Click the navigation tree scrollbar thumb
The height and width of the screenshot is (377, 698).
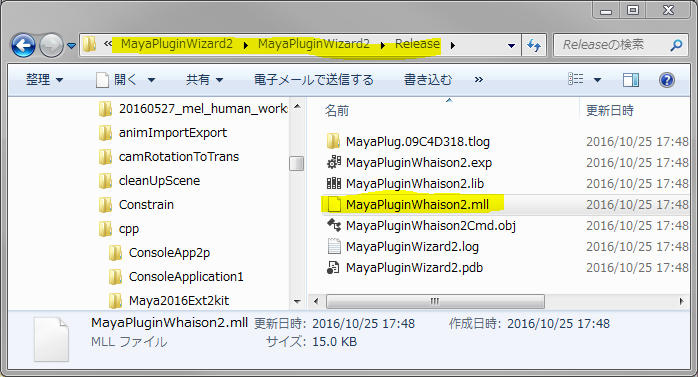[x=296, y=163]
